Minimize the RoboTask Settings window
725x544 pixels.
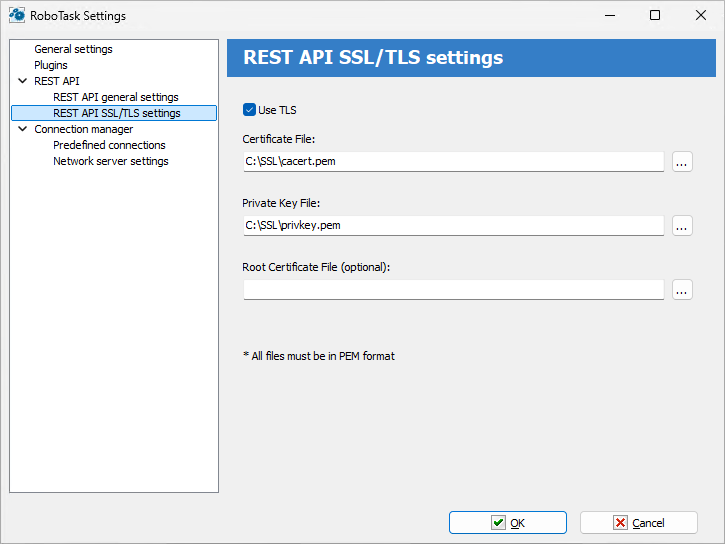pos(610,15)
